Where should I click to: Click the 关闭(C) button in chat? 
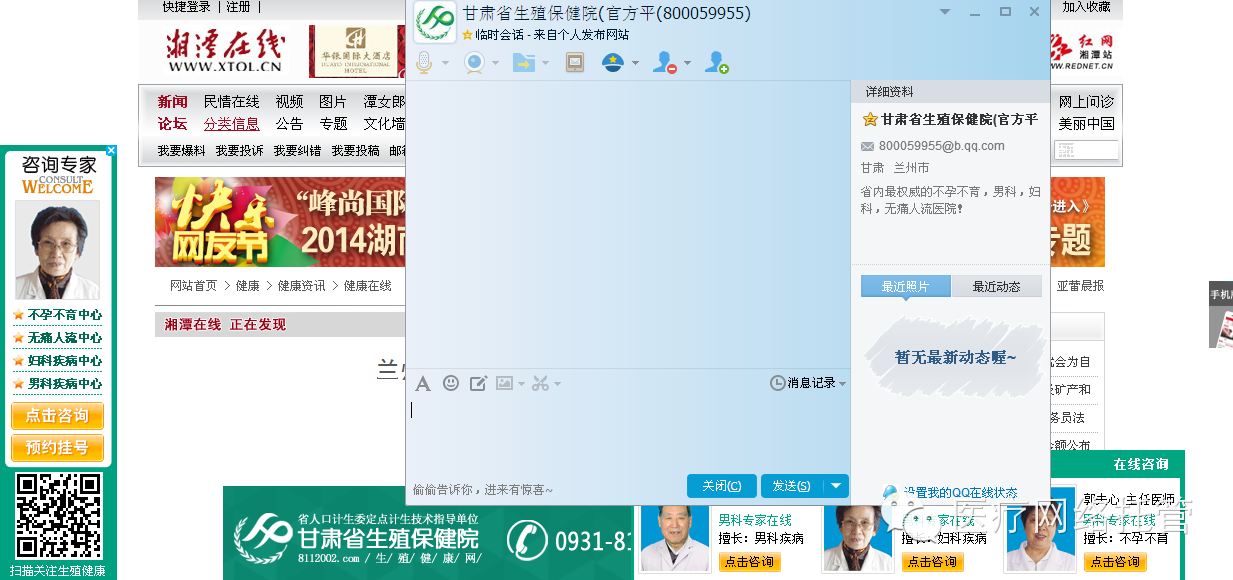(x=722, y=486)
